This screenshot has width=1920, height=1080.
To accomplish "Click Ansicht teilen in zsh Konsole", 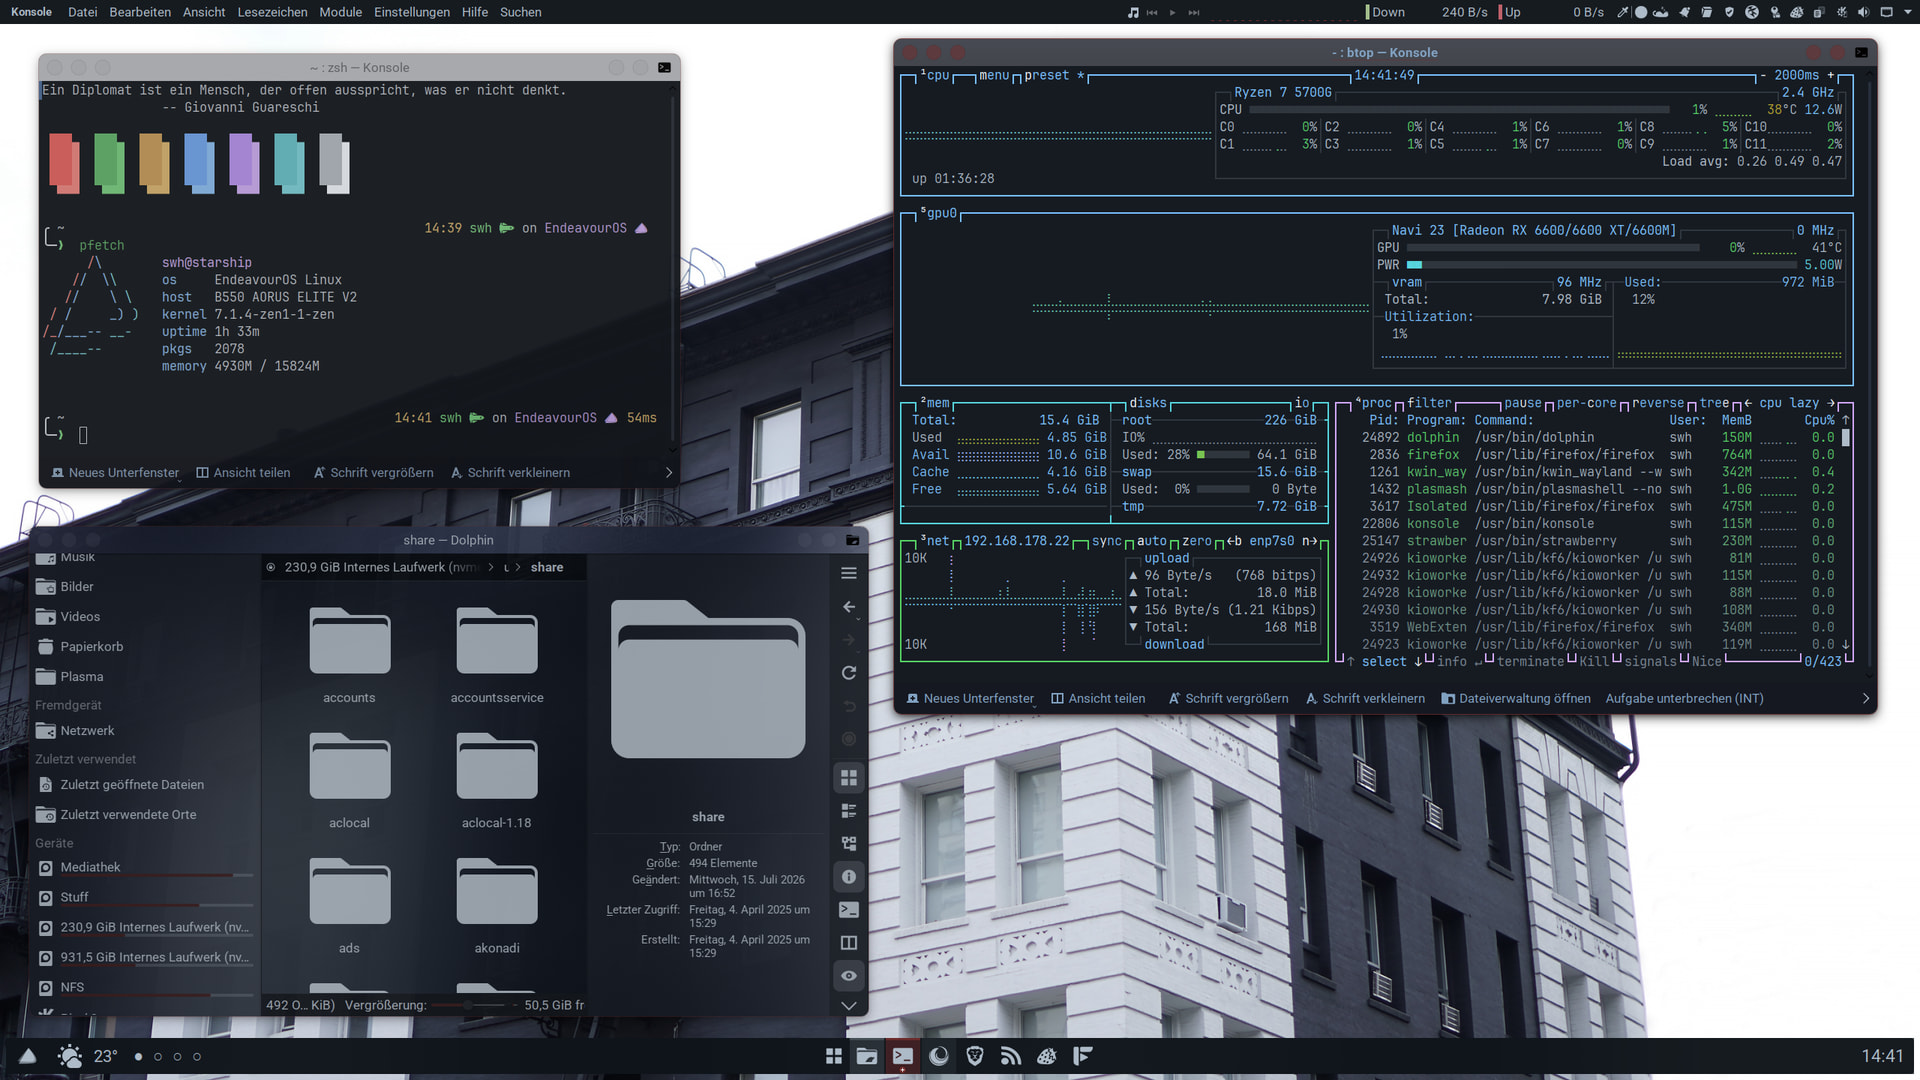I will pyautogui.click(x=243, y=473).
